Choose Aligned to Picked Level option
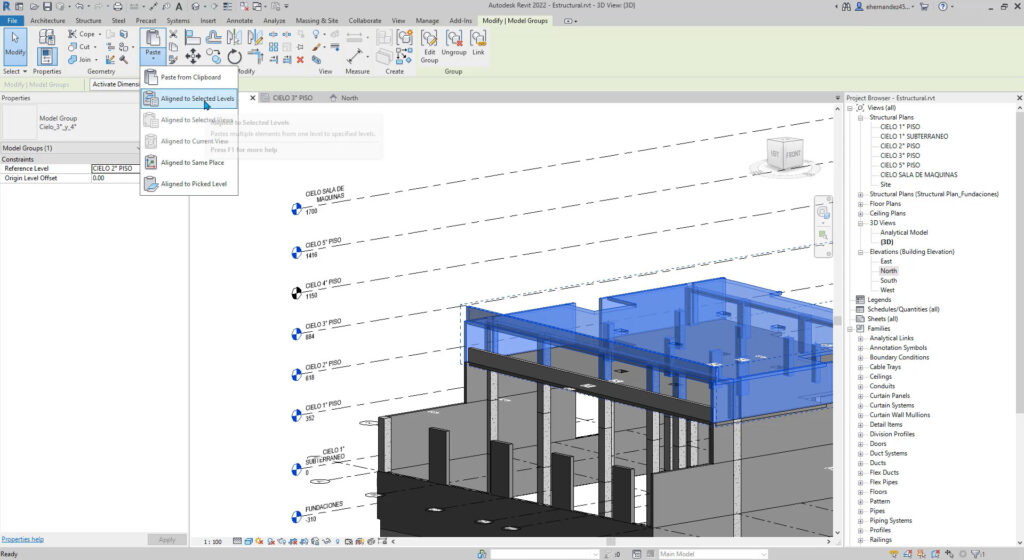The height and width of the screenshot is (560, 1024). pos(193,184)
